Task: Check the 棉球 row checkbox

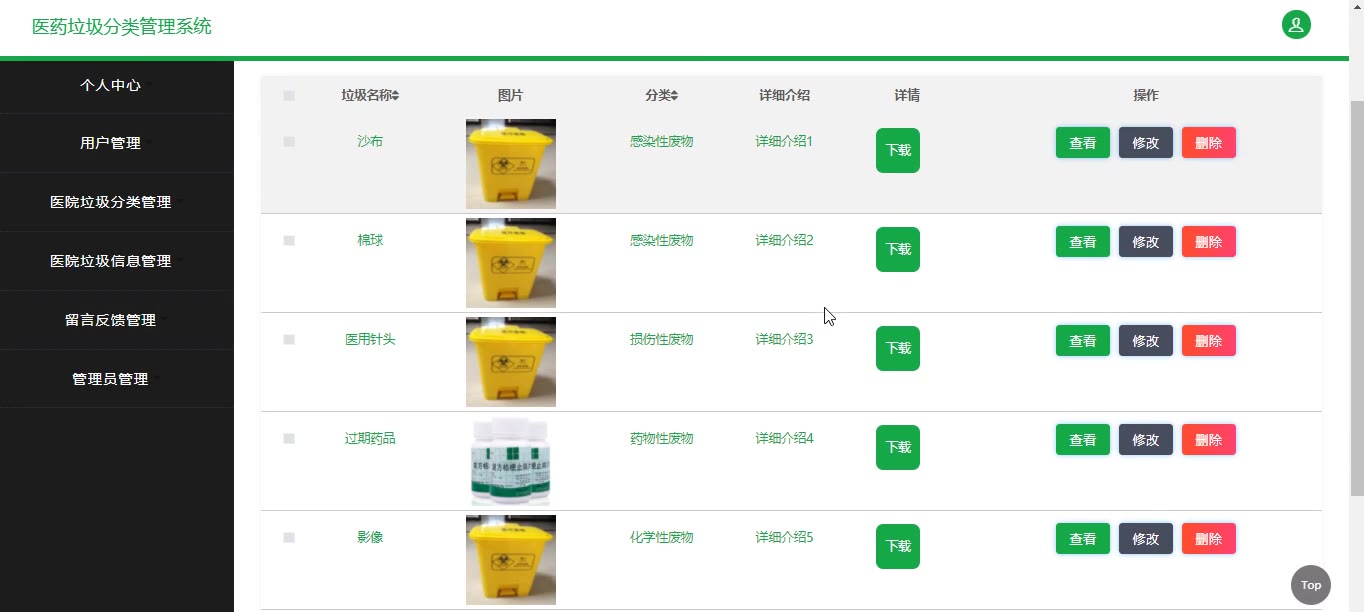Action: click(289, 241)
